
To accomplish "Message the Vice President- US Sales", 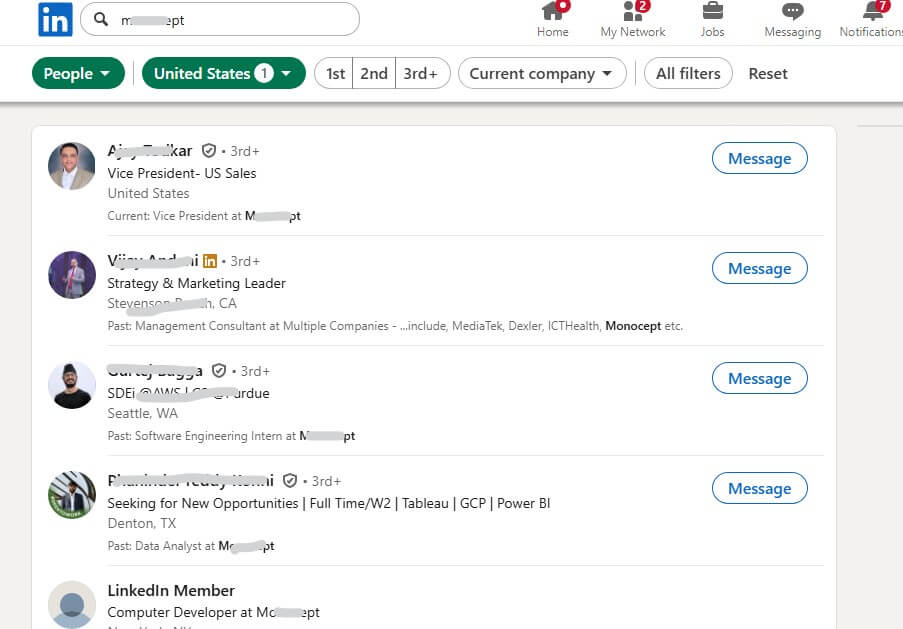I will click(x=760, y=158).
